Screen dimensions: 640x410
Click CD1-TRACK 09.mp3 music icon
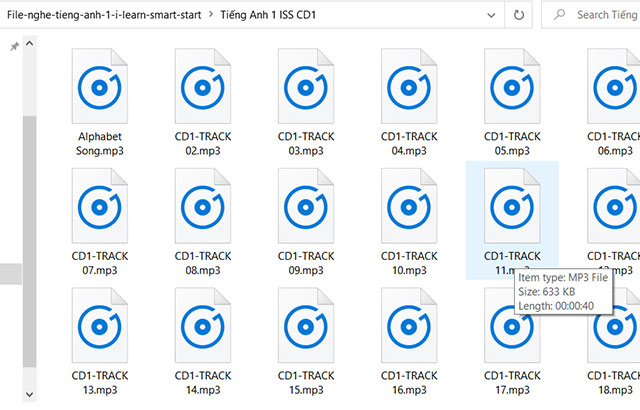(x=306, y=205)
